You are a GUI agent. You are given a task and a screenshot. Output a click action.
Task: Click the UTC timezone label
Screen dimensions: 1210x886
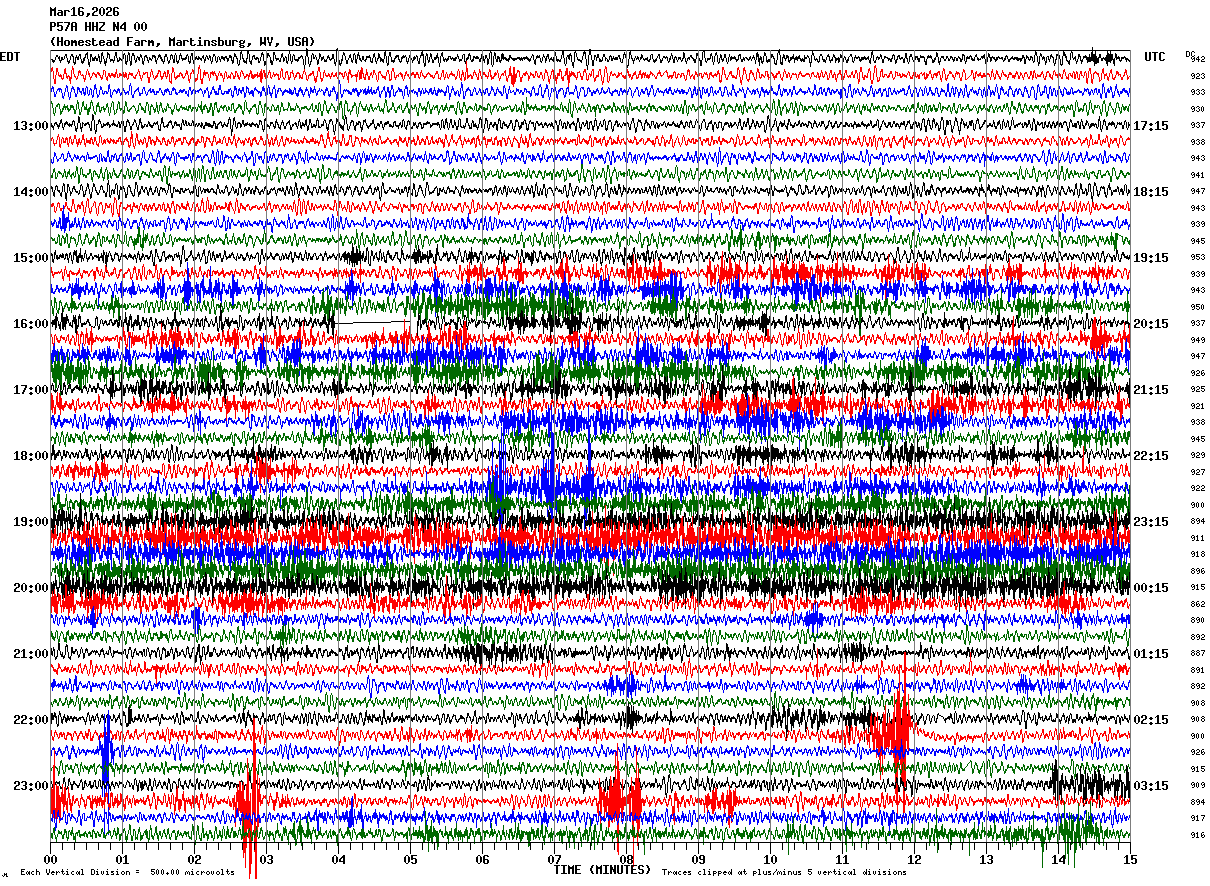(1155, 57)
